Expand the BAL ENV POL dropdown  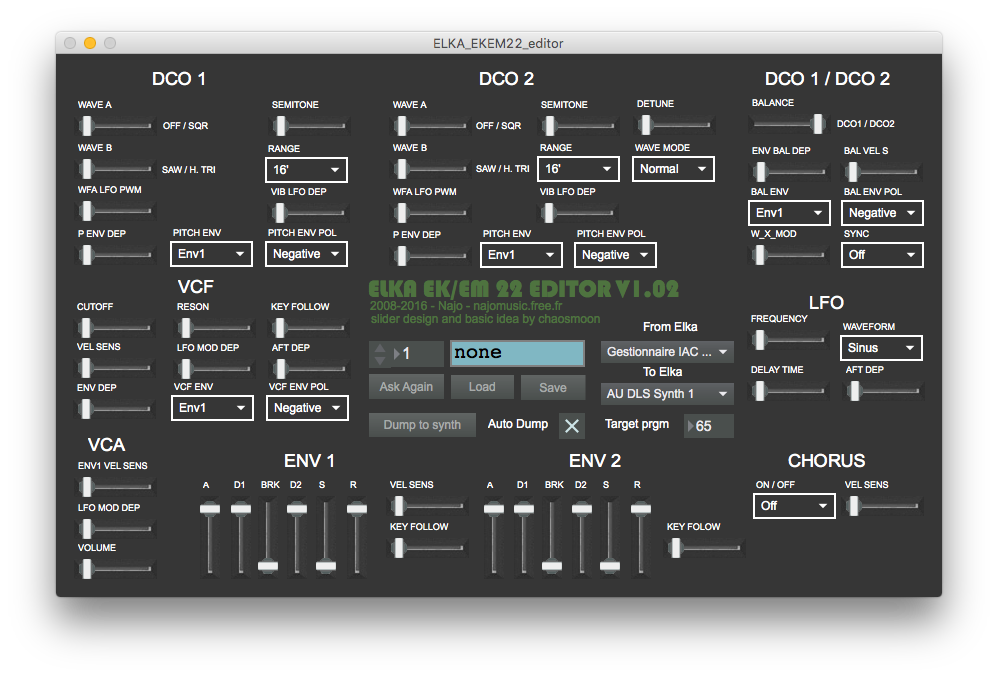pos(882,213)
